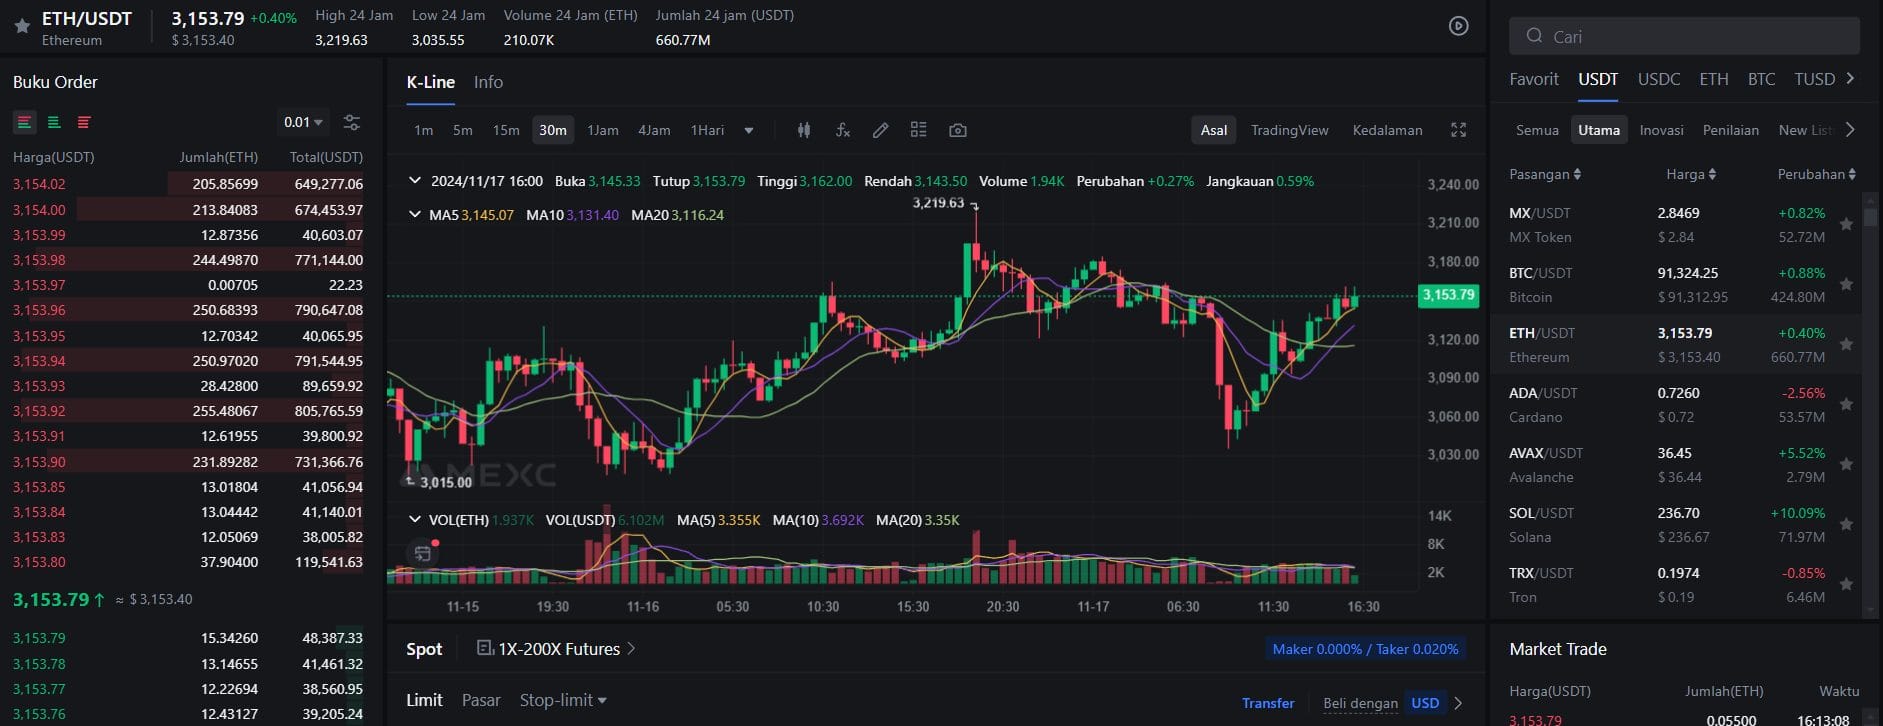Open the chart panel icon above volume bars
Viewport: 1883px width, 726px height.
423,553
